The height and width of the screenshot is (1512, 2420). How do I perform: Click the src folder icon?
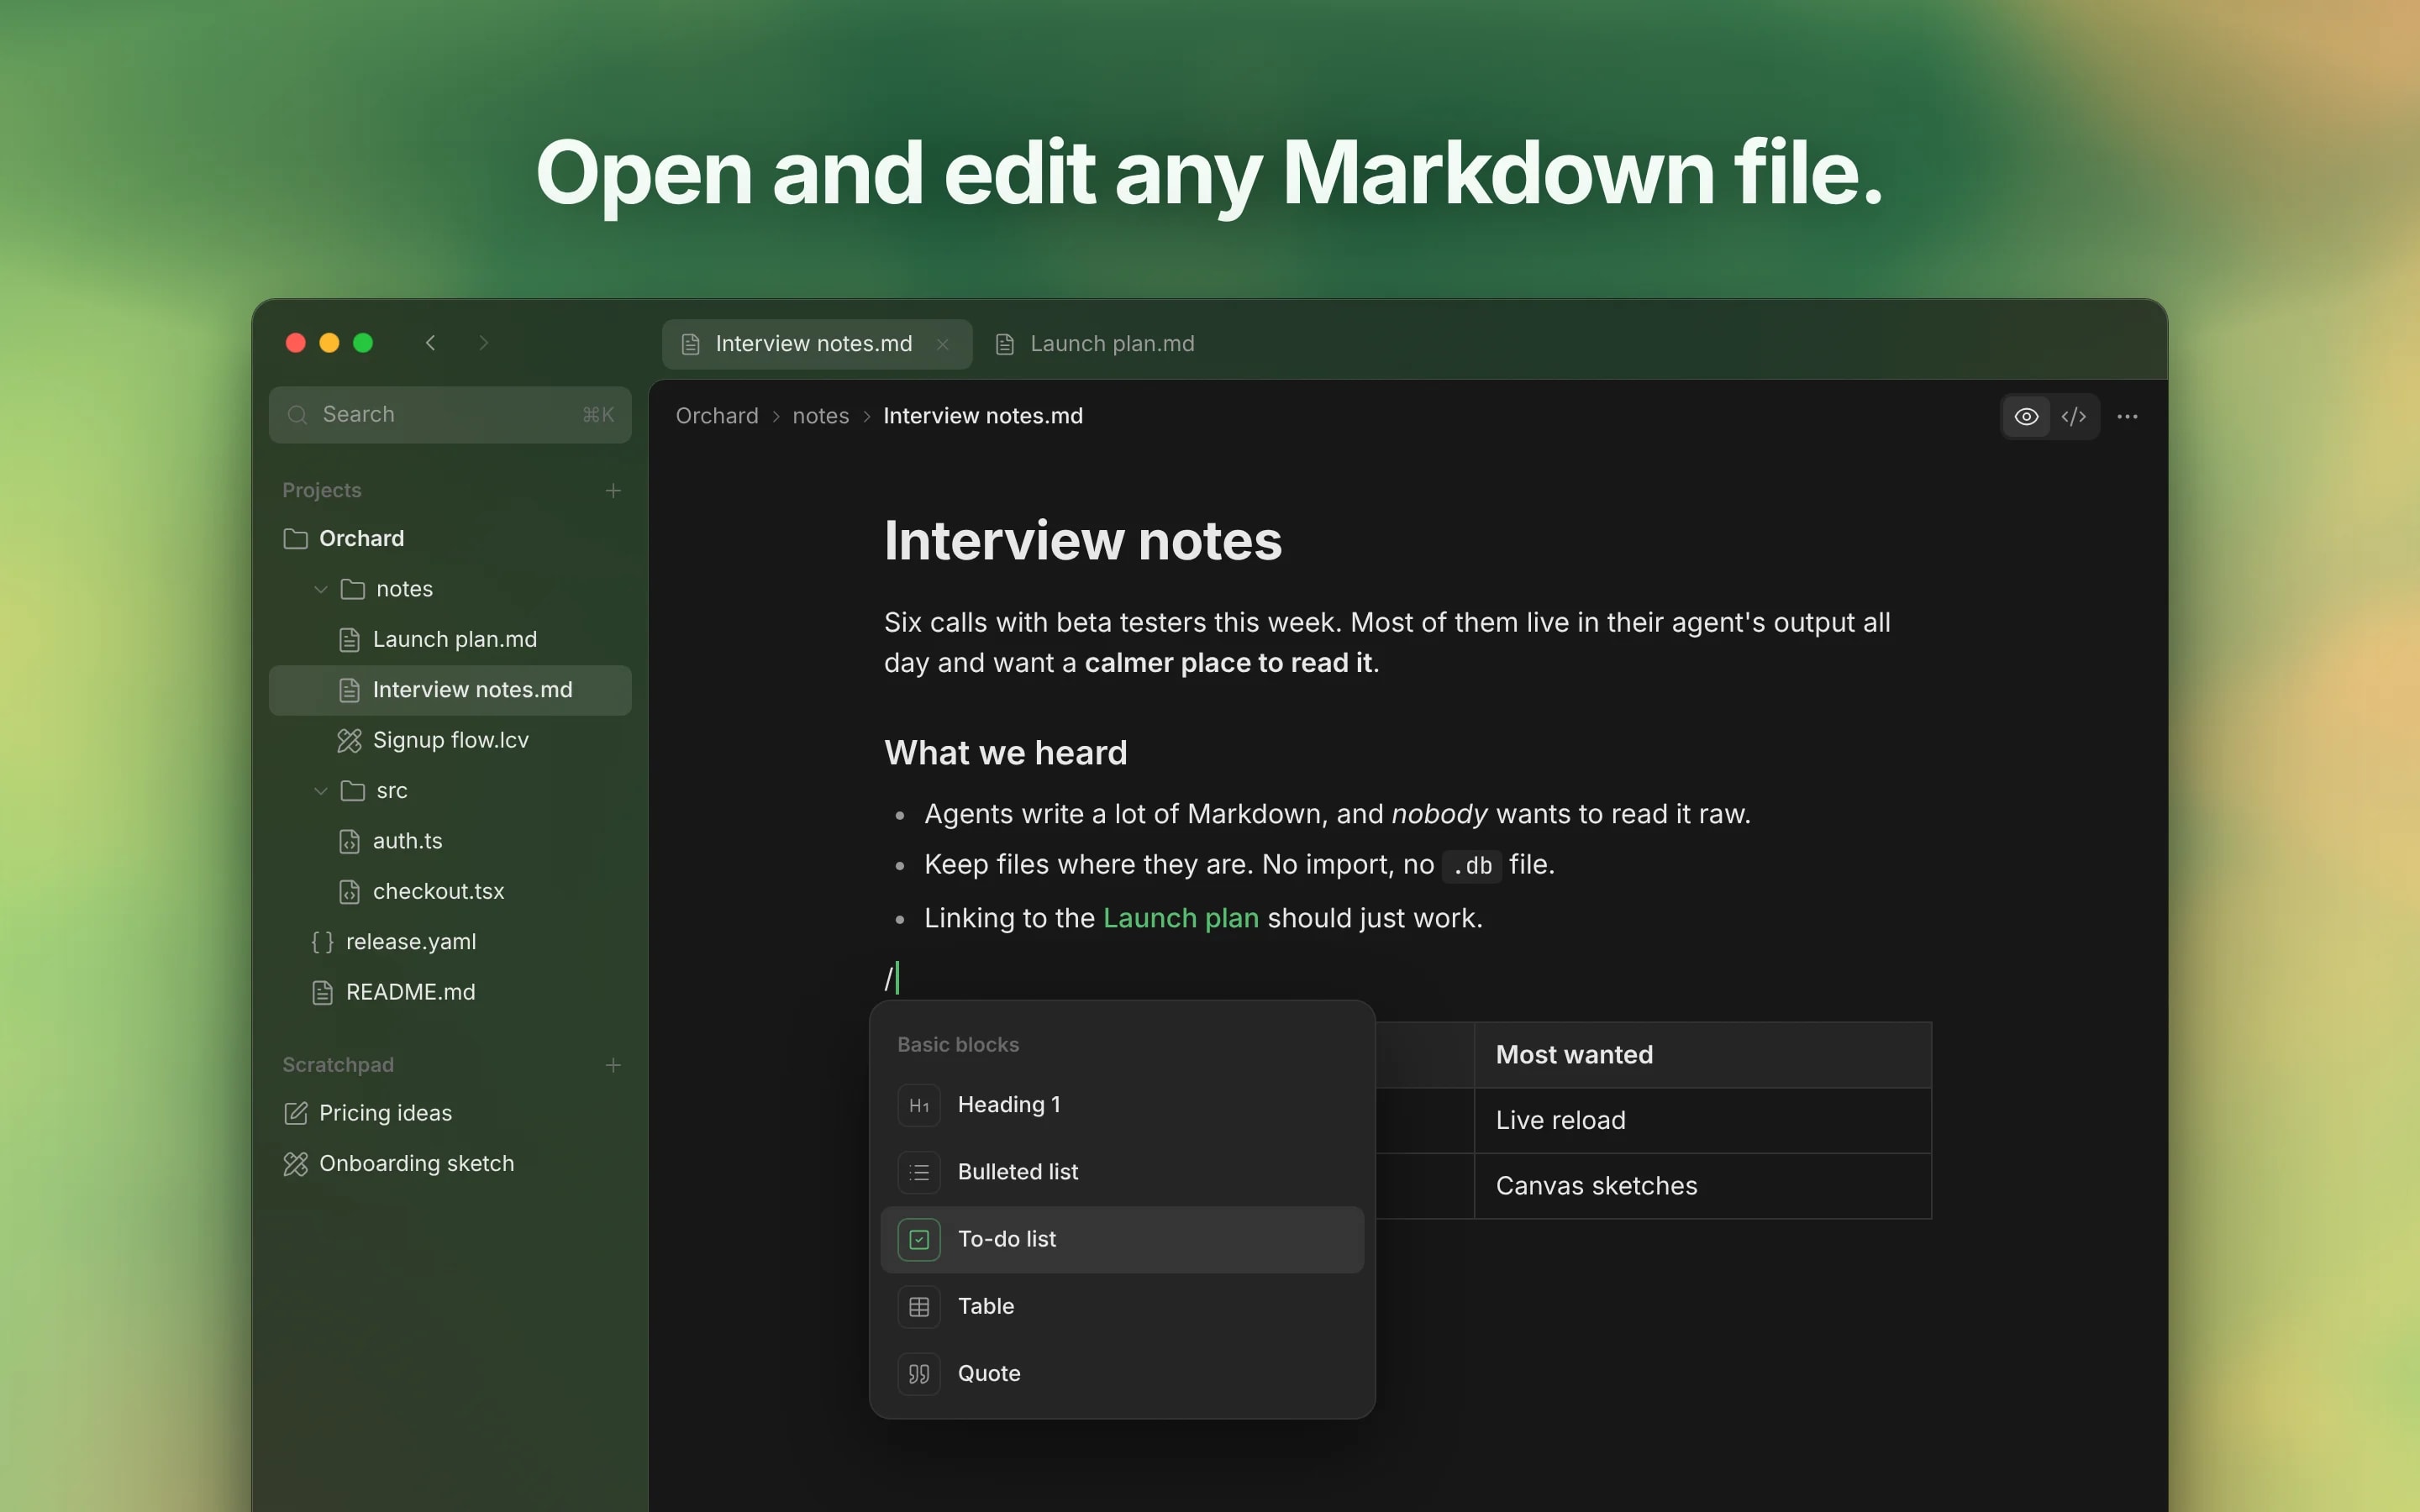pos(352,791)
